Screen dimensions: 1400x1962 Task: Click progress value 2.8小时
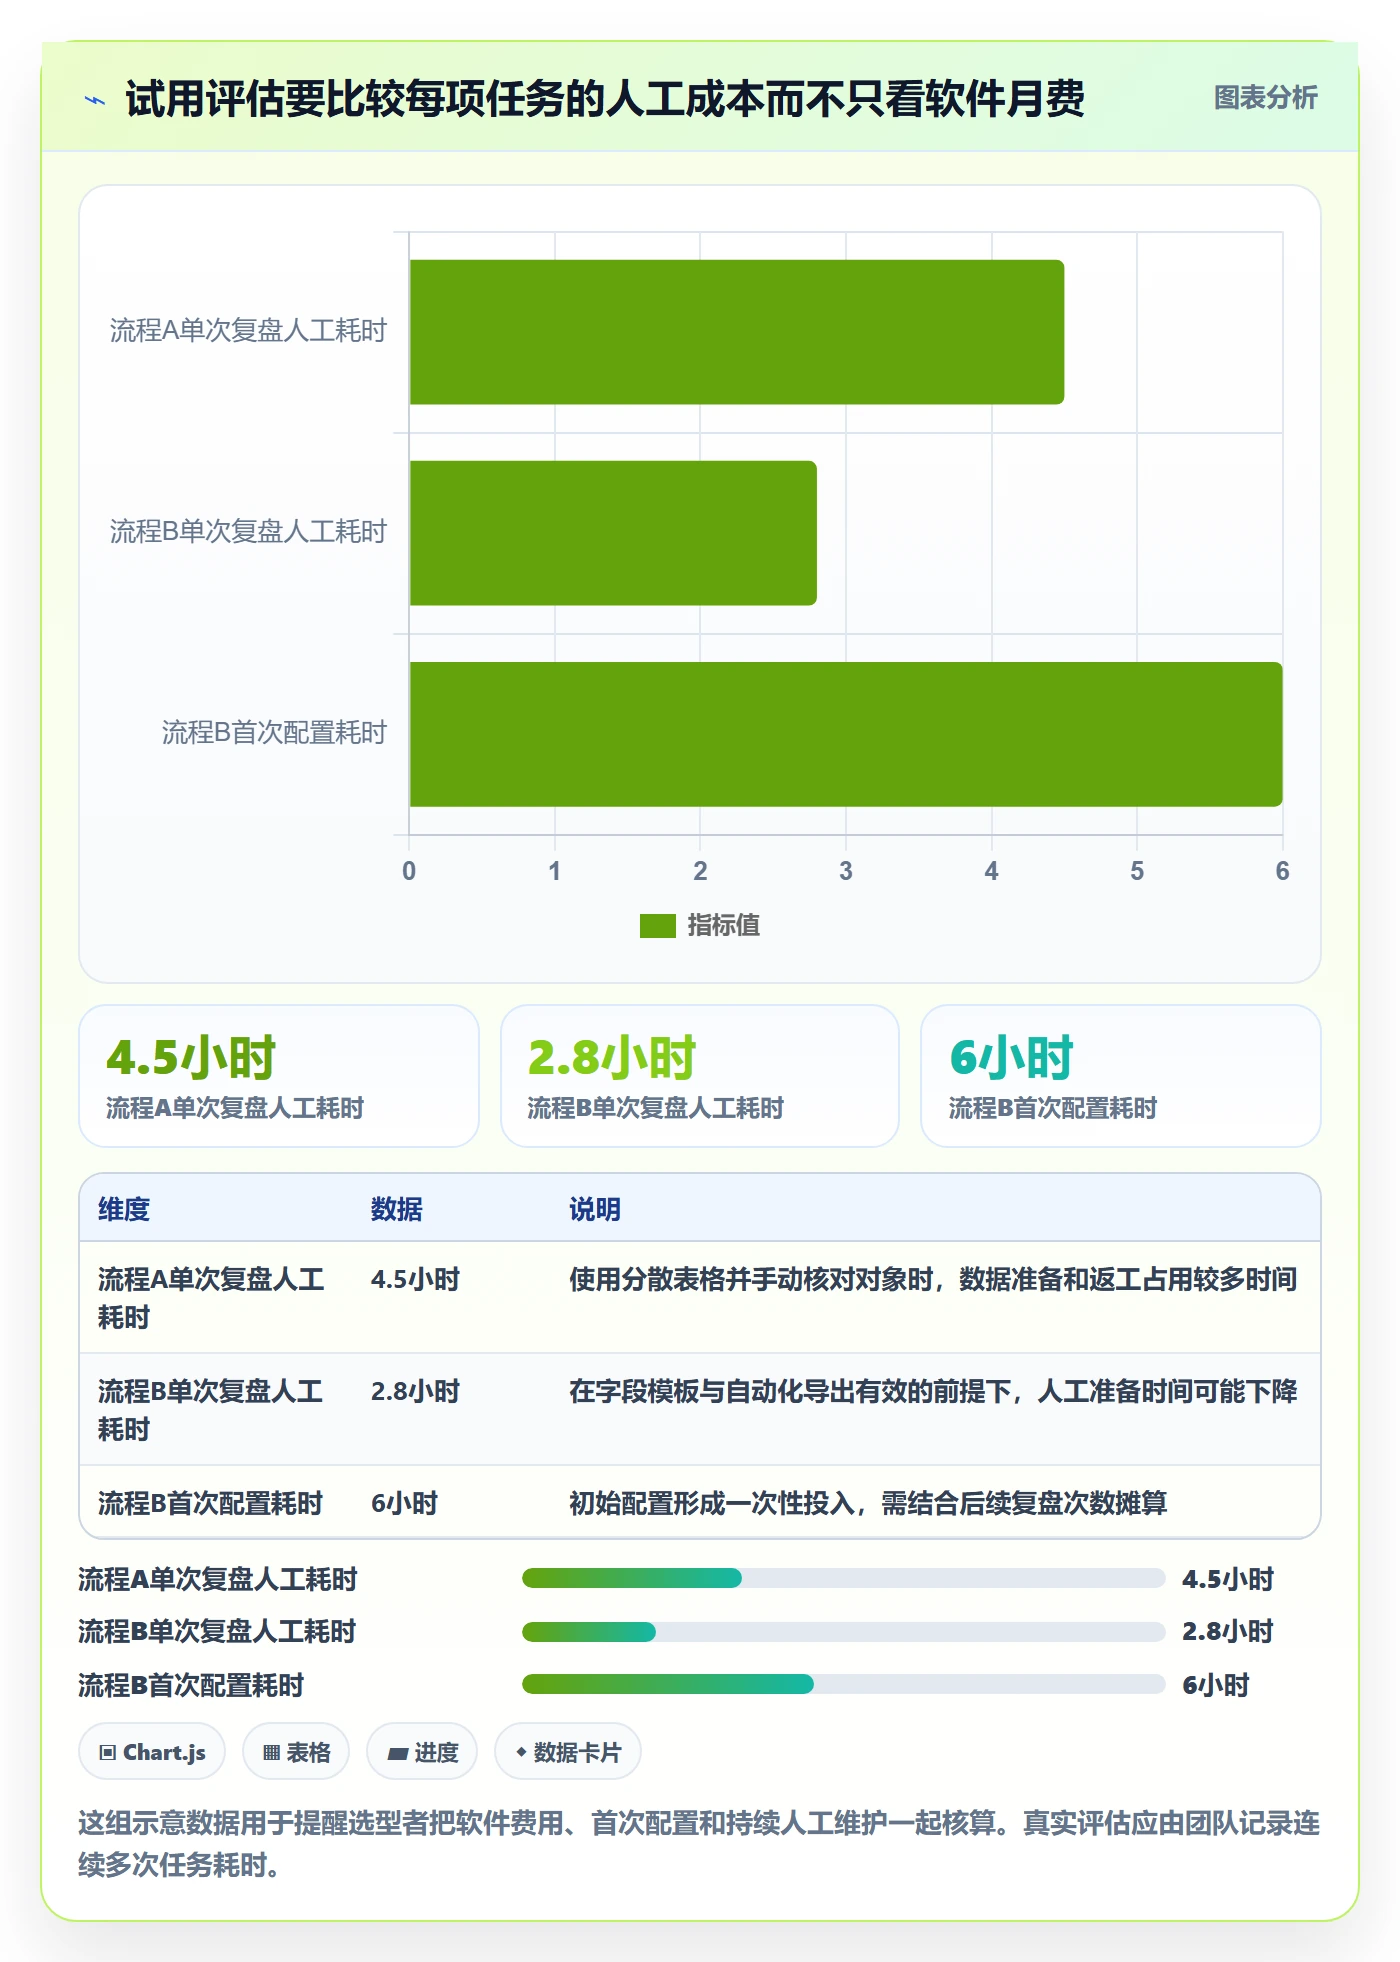pyautogui.click(x=1228, y=1632)
